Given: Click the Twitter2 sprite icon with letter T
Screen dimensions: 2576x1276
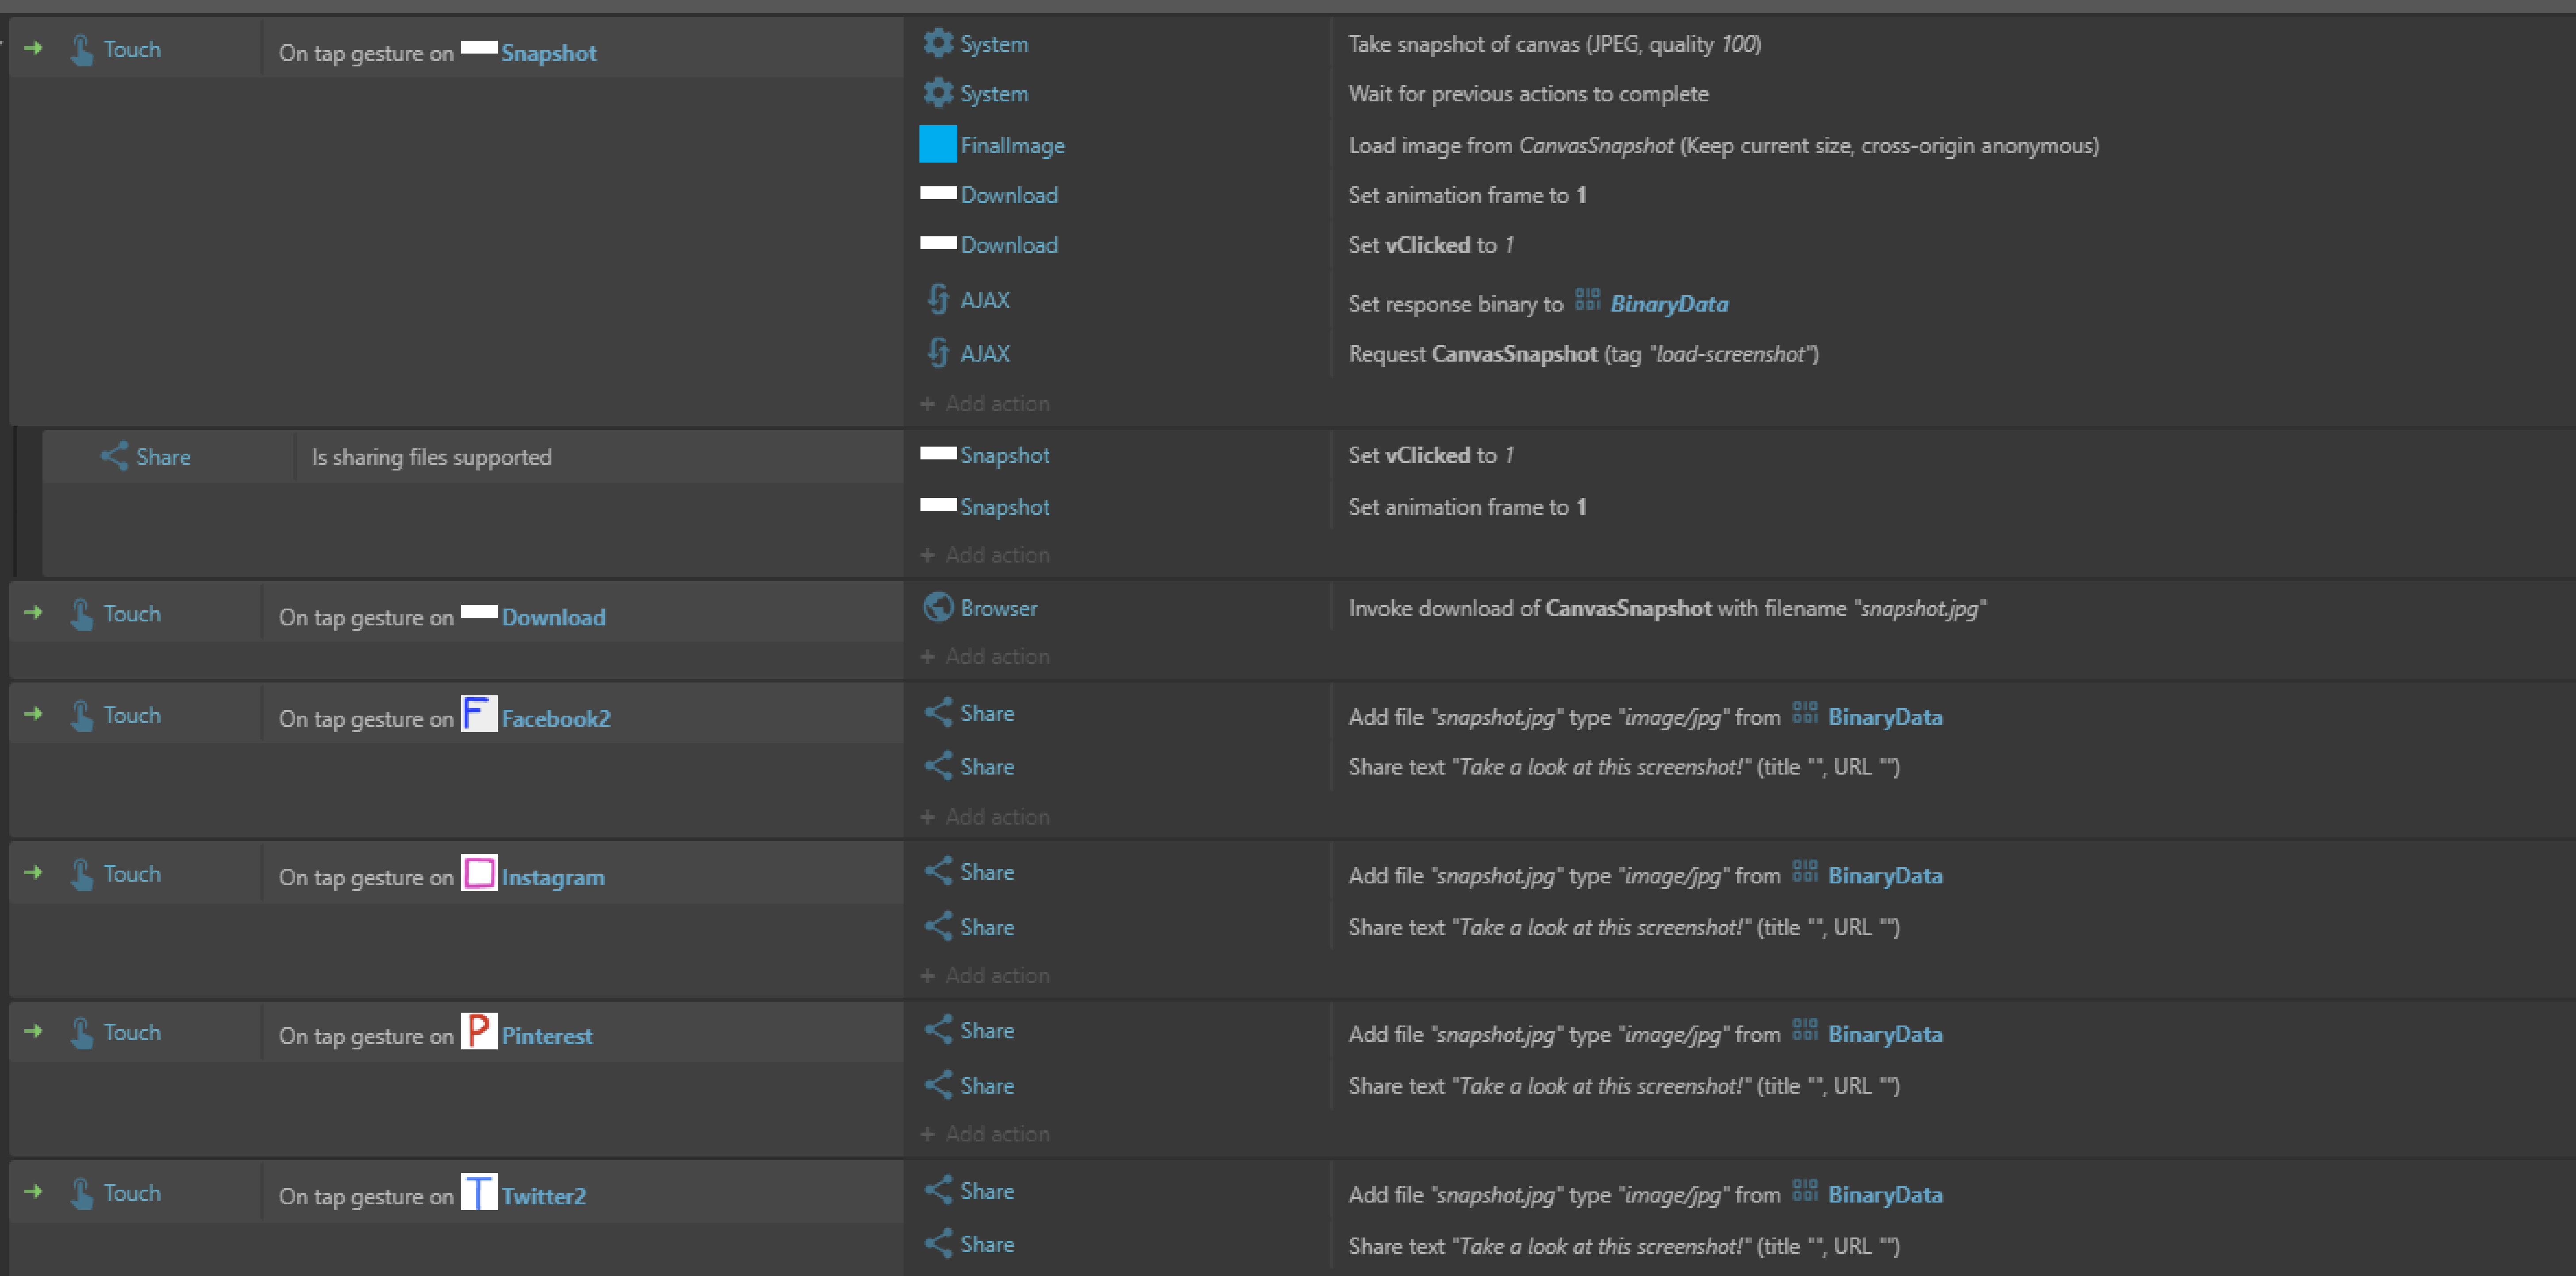Looking at the screenshot, I should click(x=479, y=1192).
